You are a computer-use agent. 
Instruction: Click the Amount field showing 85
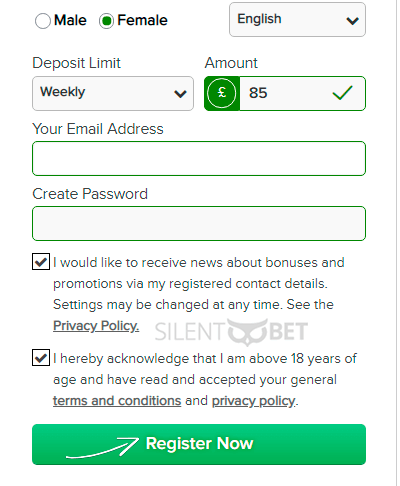coord(285,93)
